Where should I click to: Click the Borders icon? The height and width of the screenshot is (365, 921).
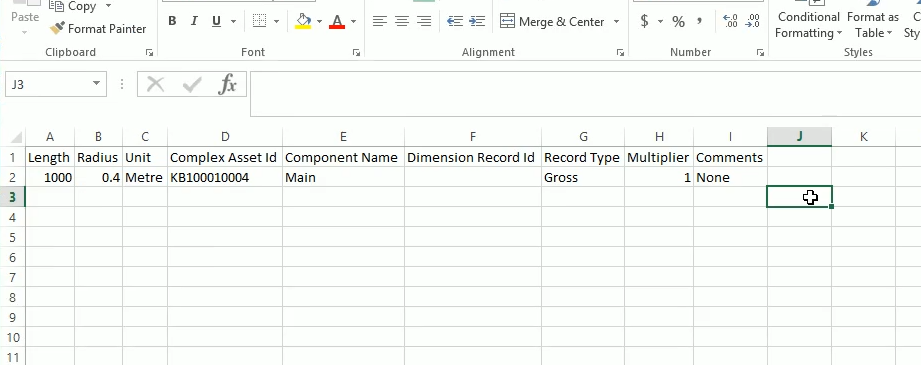[259, 22]
